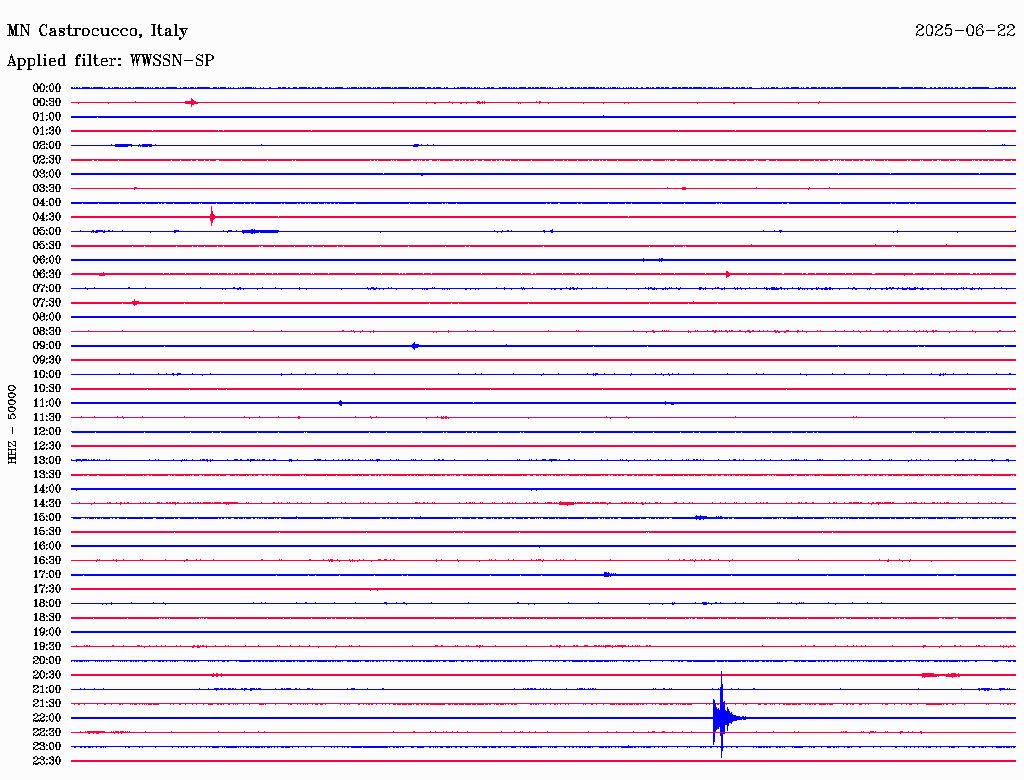
Task: Click the 17:00 time label
Action: [x=47, y=575]
